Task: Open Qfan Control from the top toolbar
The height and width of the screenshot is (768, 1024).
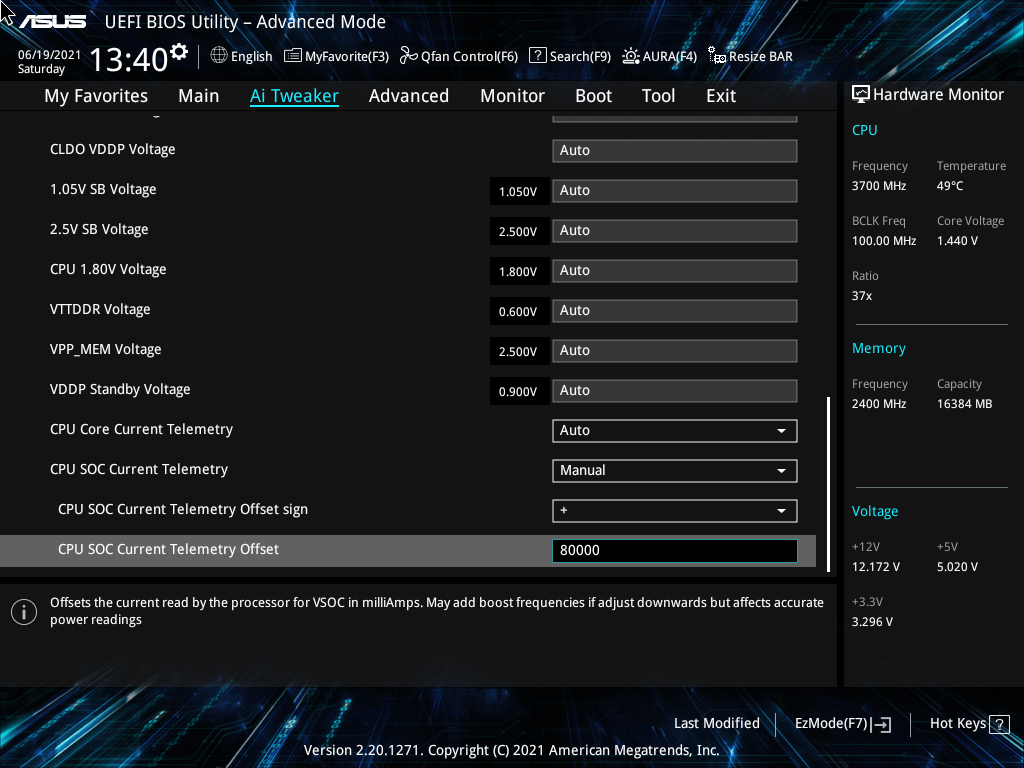Action: 458,56
